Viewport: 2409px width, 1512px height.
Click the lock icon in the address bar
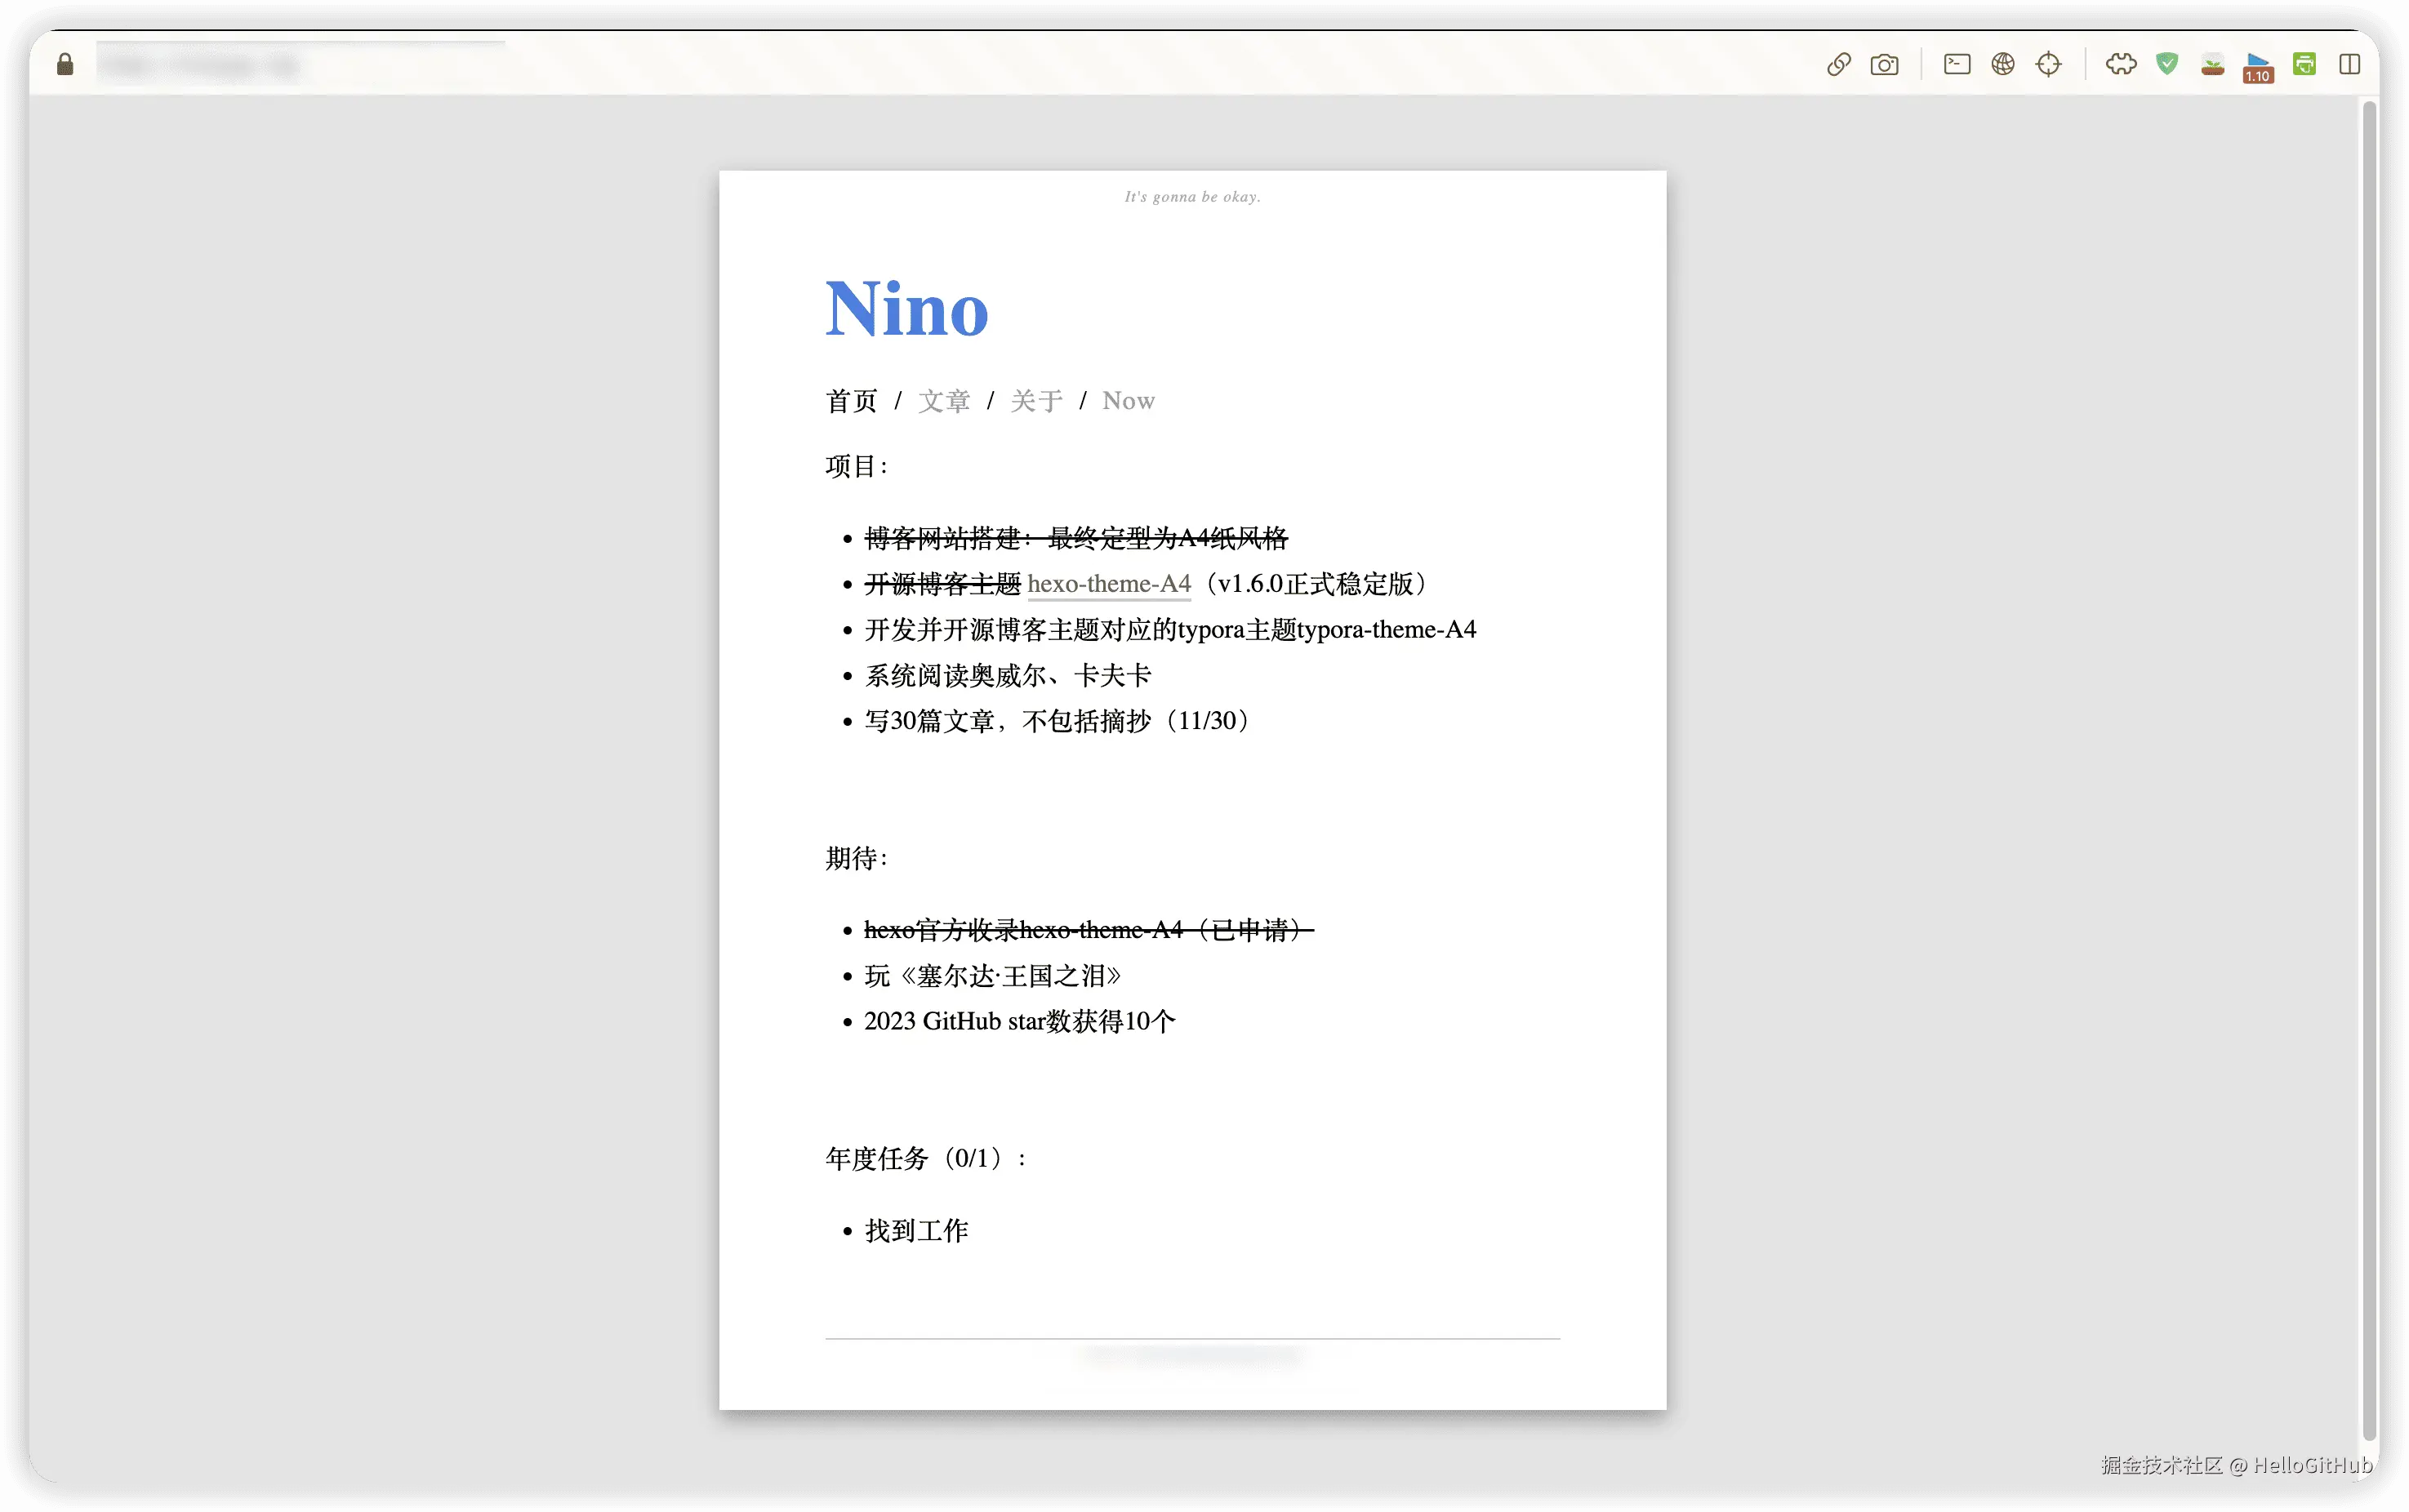pos(65,65)
